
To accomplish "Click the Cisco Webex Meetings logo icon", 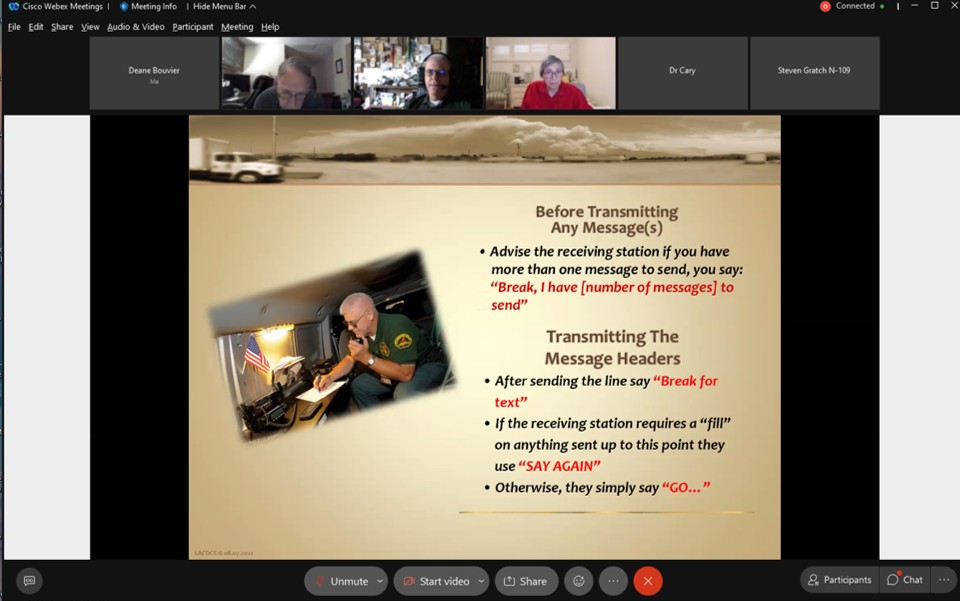I will point(13,6).
